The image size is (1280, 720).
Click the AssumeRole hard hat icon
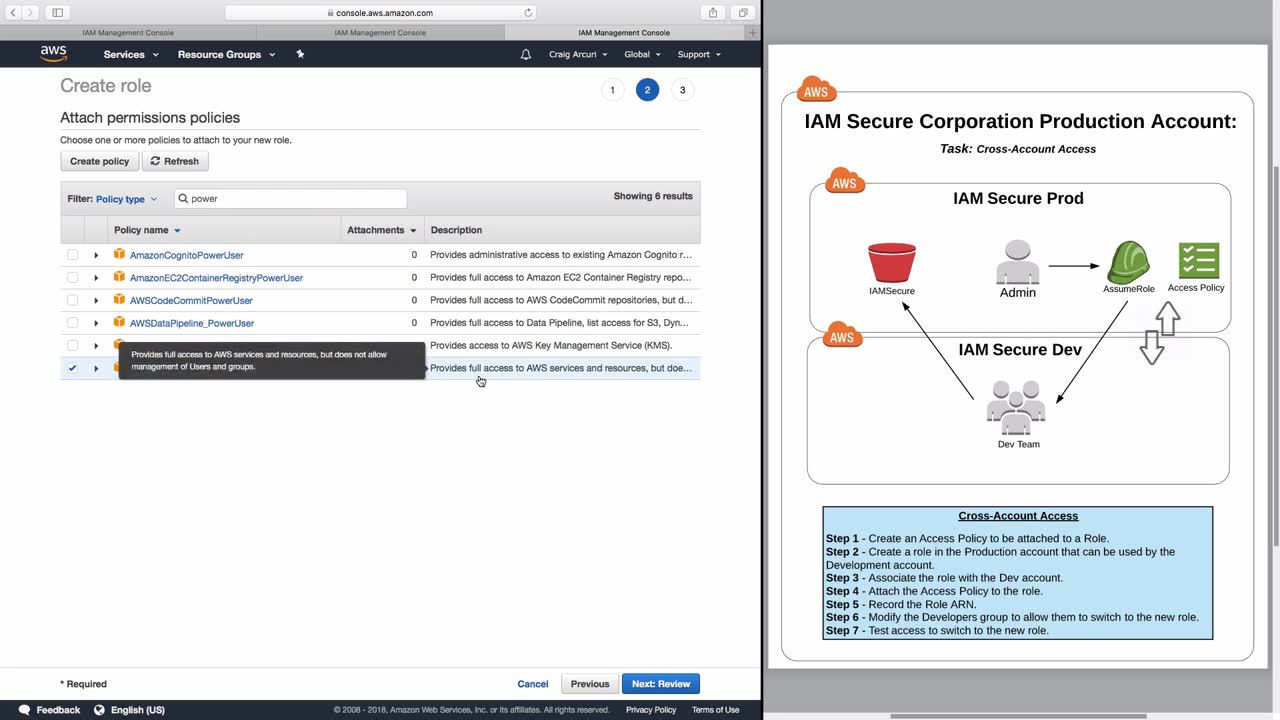1128,261
